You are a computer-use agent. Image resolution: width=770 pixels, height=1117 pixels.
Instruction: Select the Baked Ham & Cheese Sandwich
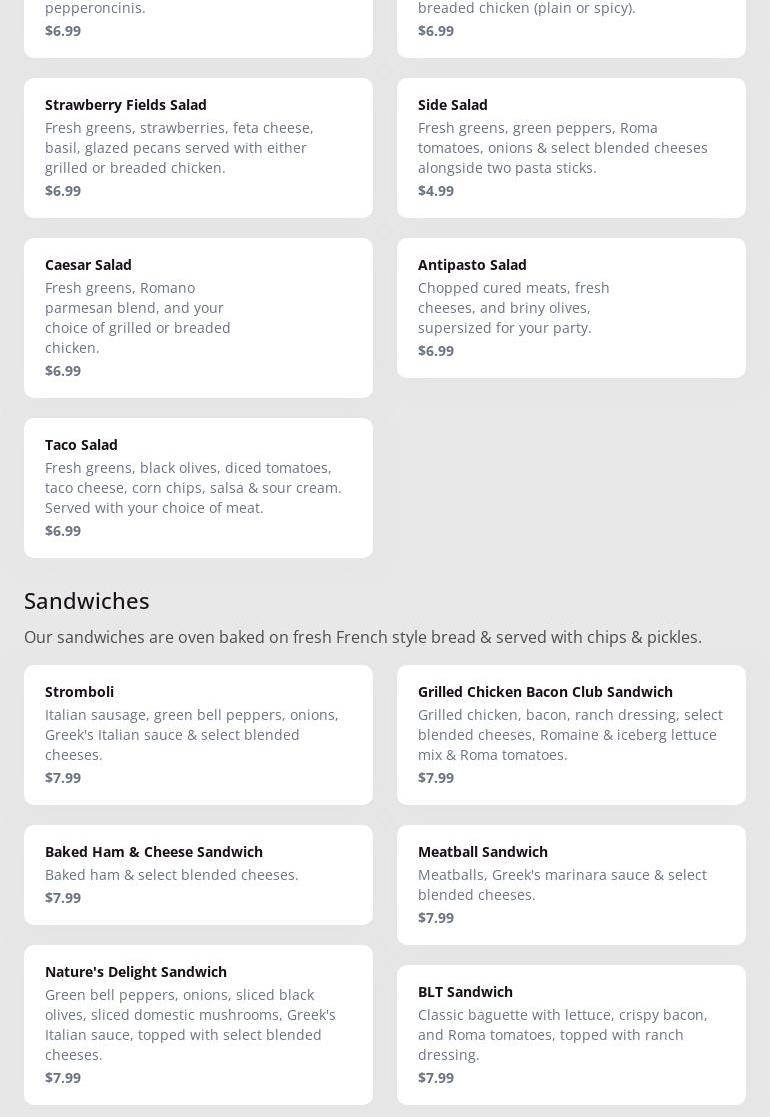[x=198, y=874]
